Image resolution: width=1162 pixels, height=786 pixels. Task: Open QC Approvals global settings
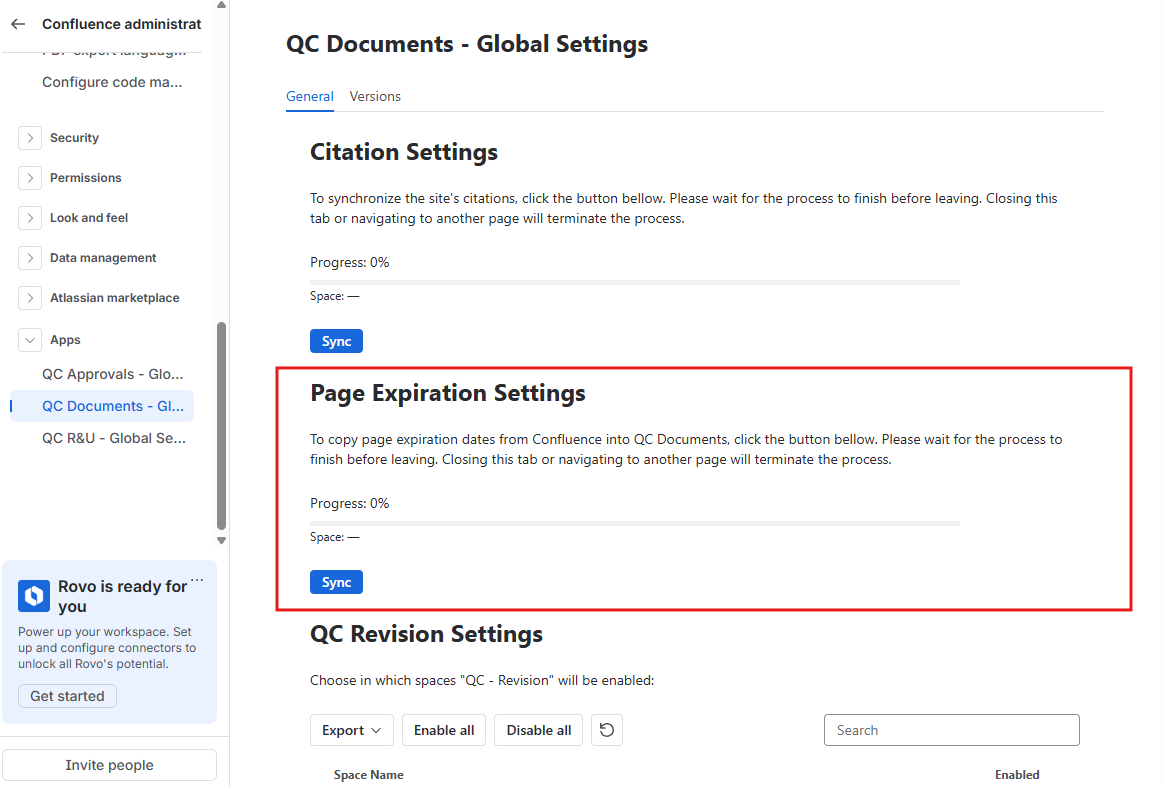pyautogui.click(x=113, y=374)
